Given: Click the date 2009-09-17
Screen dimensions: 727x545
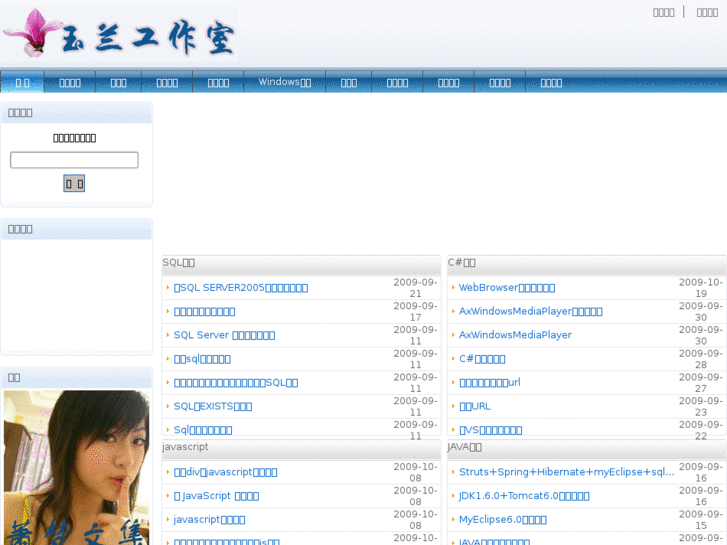Looking at the screenshot, I should 415,312.
